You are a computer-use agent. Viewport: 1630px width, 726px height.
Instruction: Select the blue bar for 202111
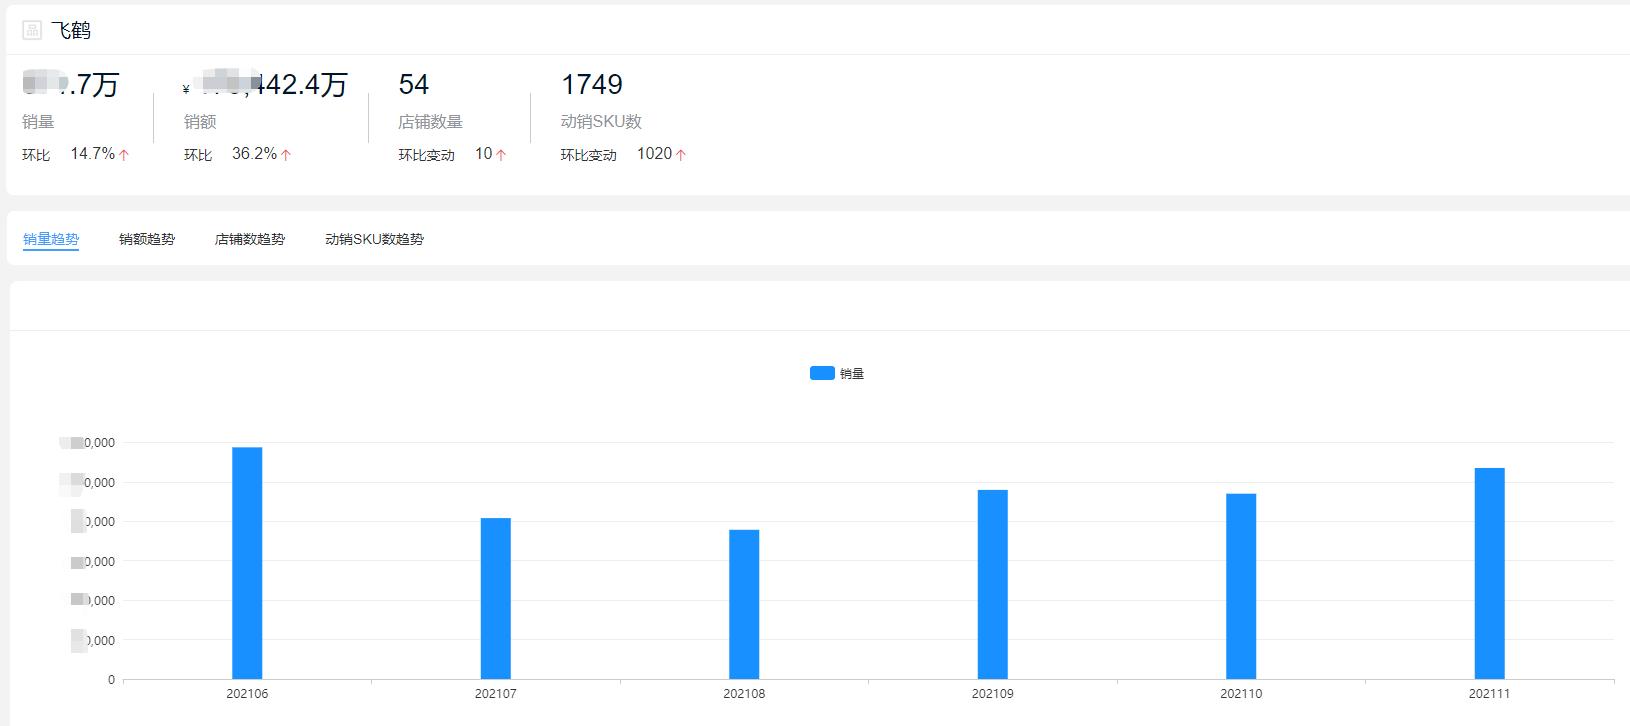click(x=1489, y=573)
